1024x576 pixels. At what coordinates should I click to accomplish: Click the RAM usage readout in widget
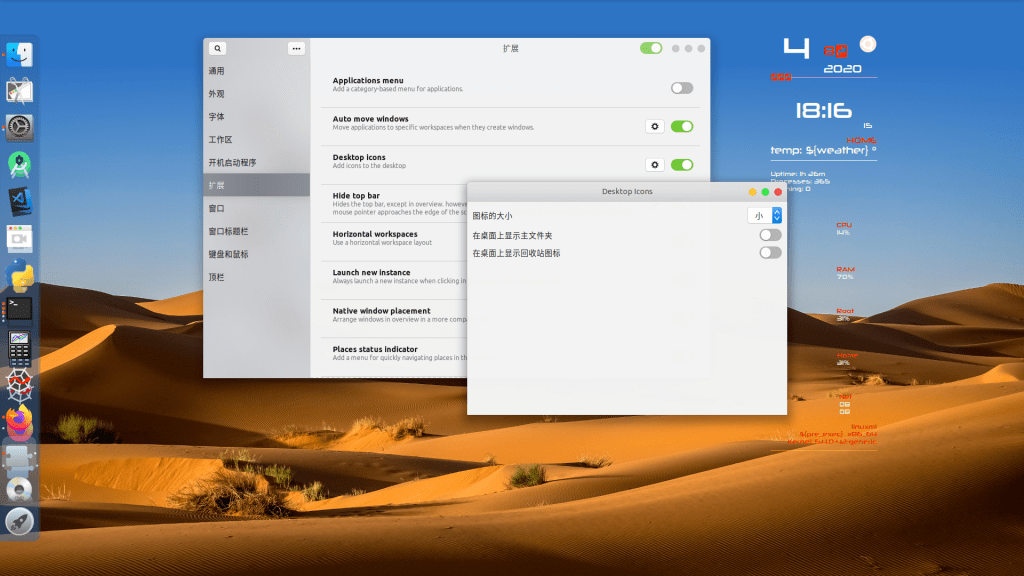click(x=845, y=272)
